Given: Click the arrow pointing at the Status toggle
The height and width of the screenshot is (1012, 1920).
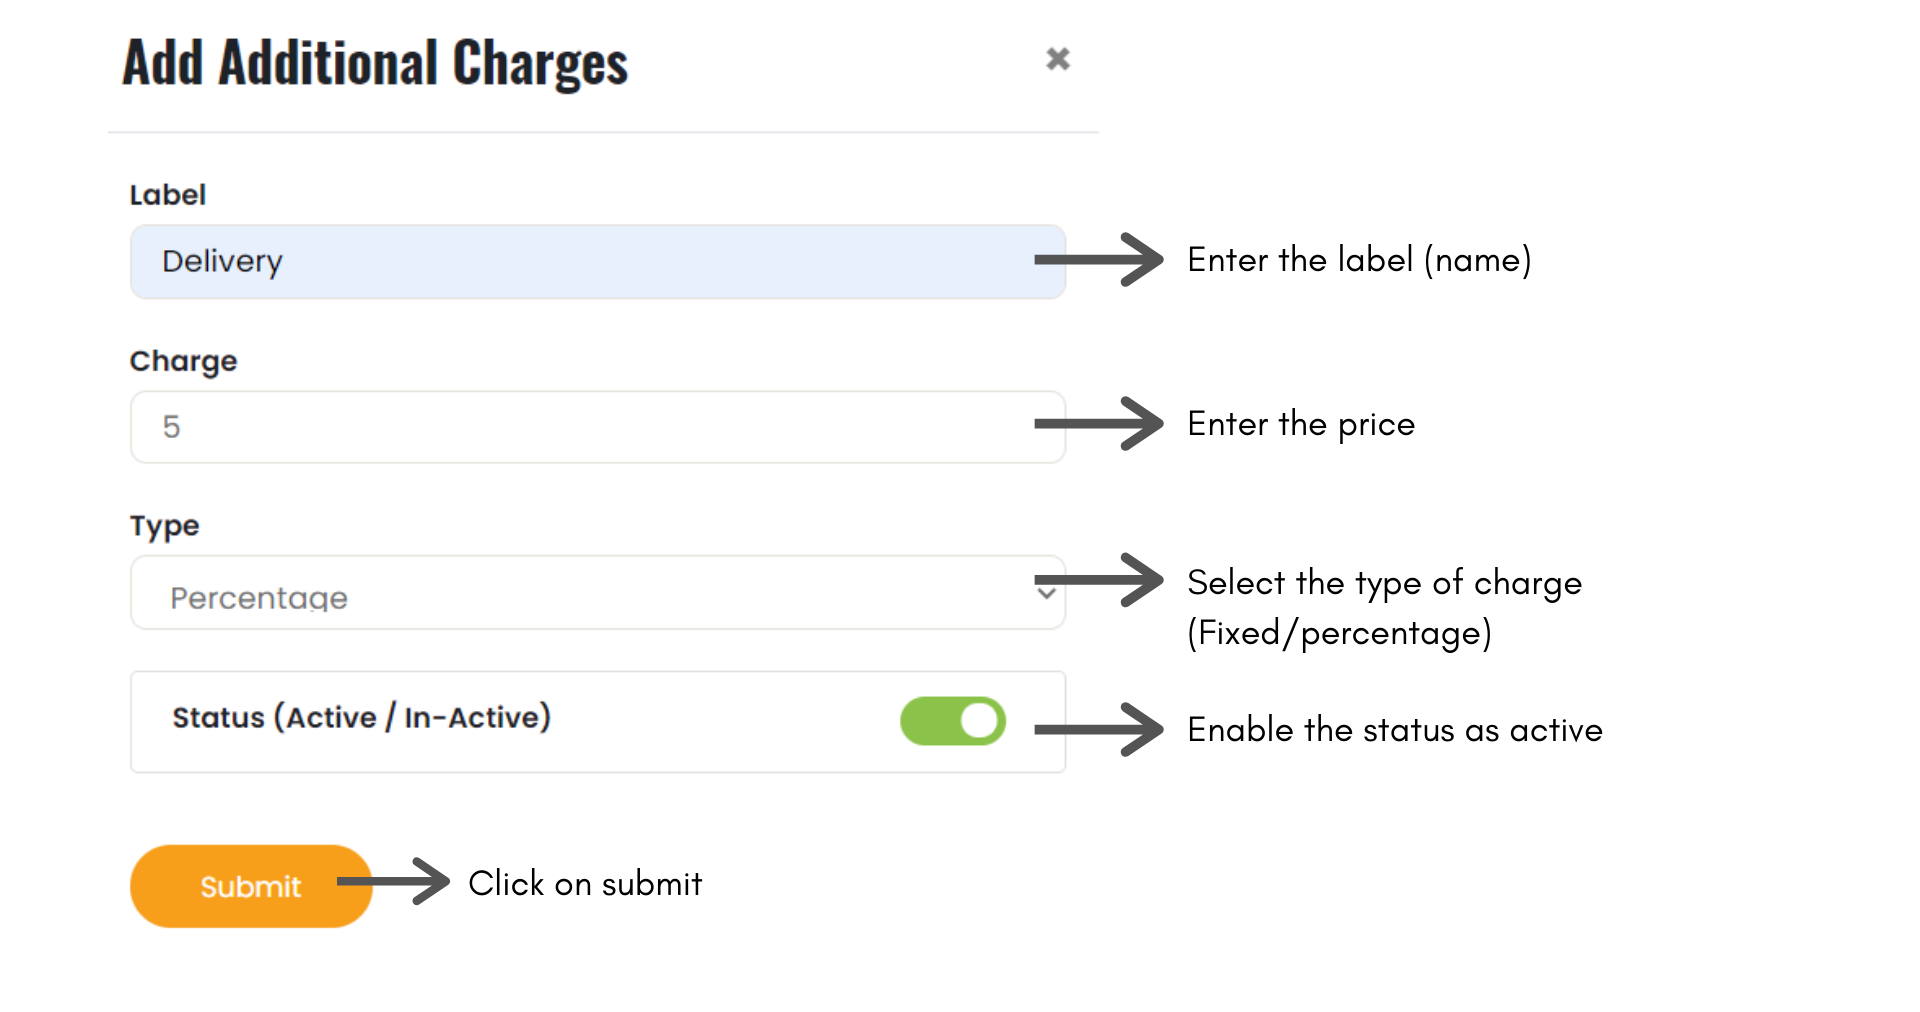Looking at the screenshot, I should [1098, 730].
